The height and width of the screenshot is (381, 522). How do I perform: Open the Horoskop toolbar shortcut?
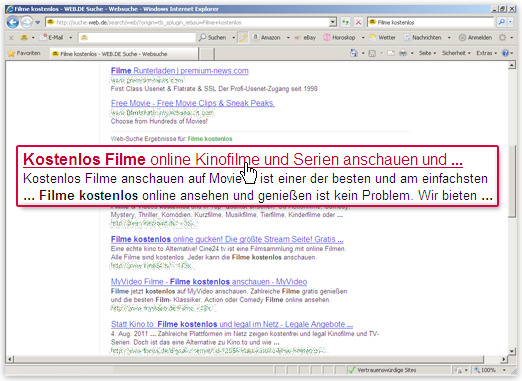(339, 38)
